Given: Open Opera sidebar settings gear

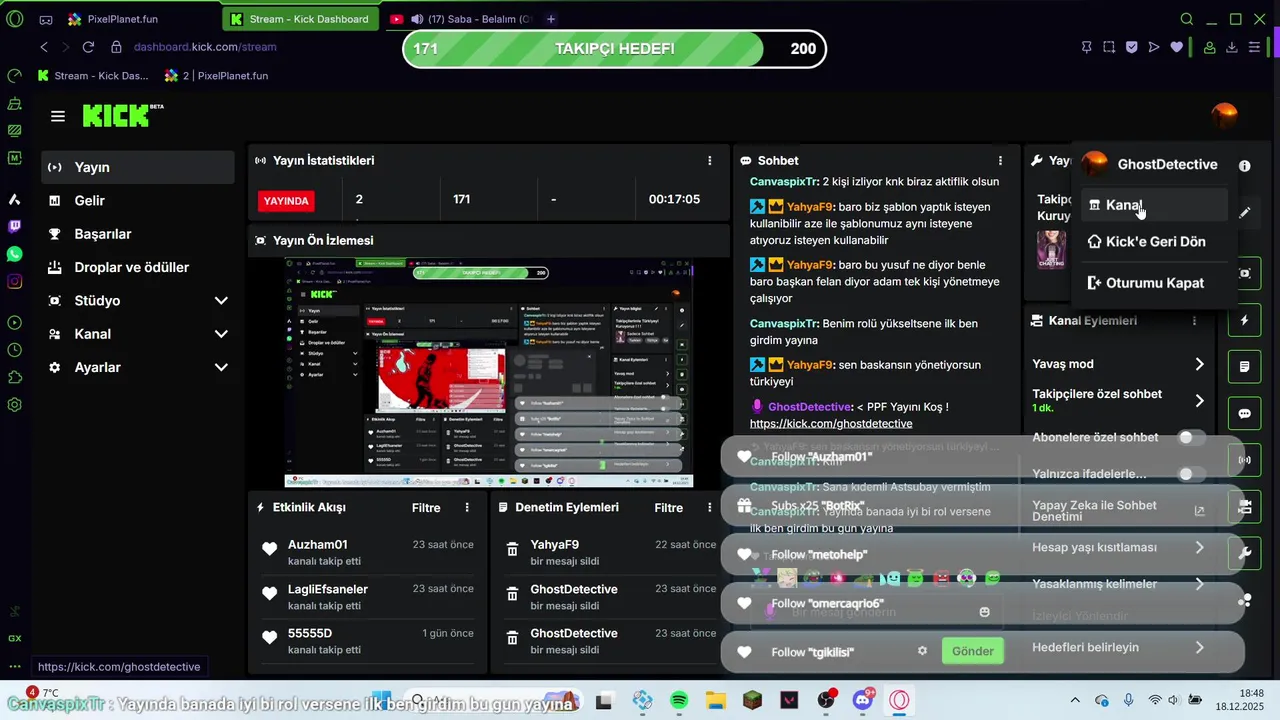Looking at the screenshot, I should click(x=14, y=405).
